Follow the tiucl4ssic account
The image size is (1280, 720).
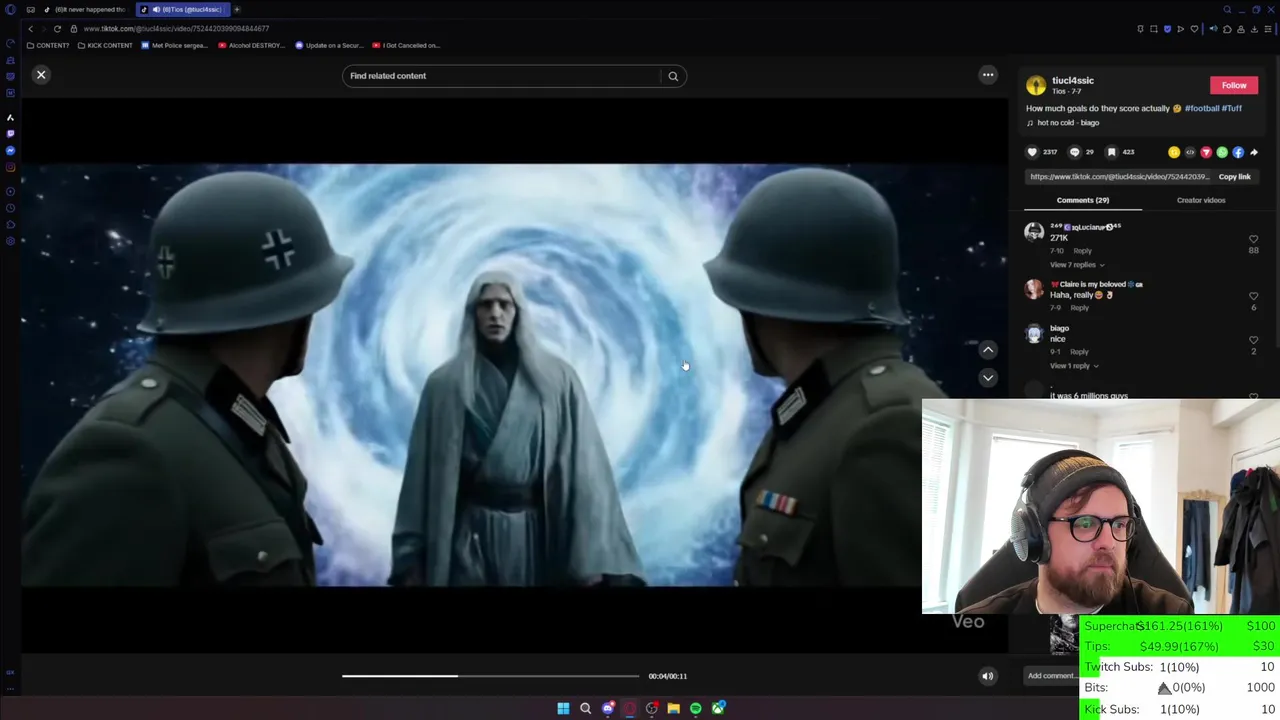[x=1234, y=85]
